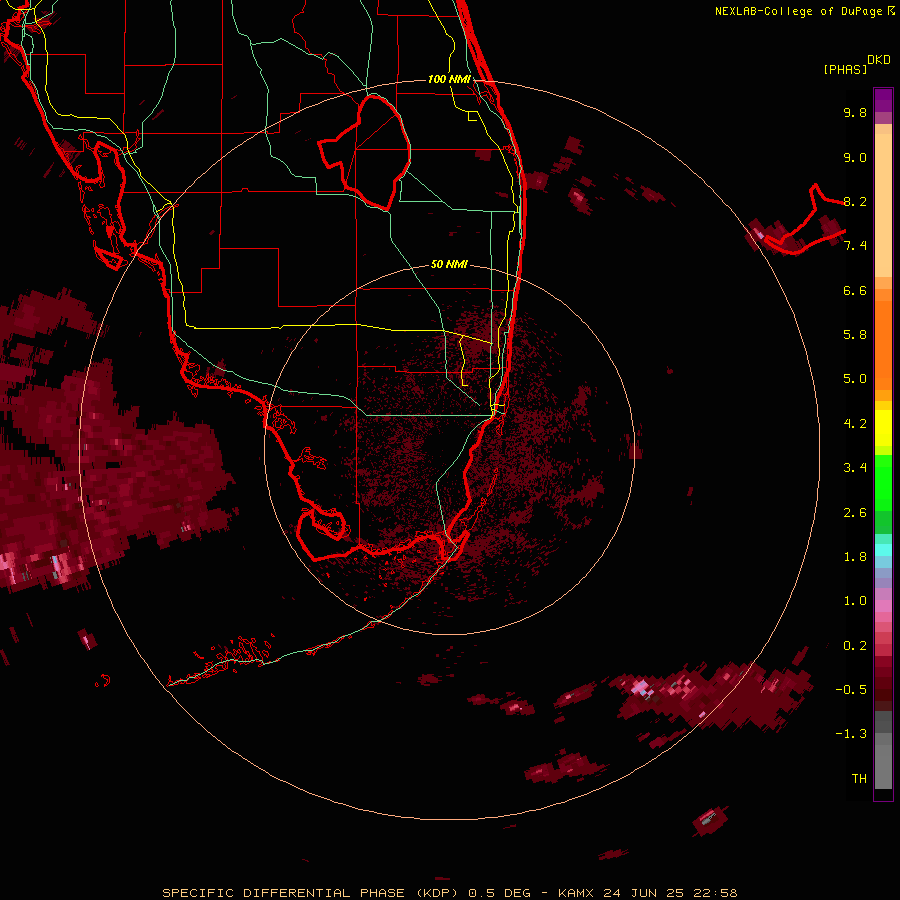This screenshot has width=900, height=900.
Task: Click the island outline at the right map edge
Action: [x=804, y=221]
